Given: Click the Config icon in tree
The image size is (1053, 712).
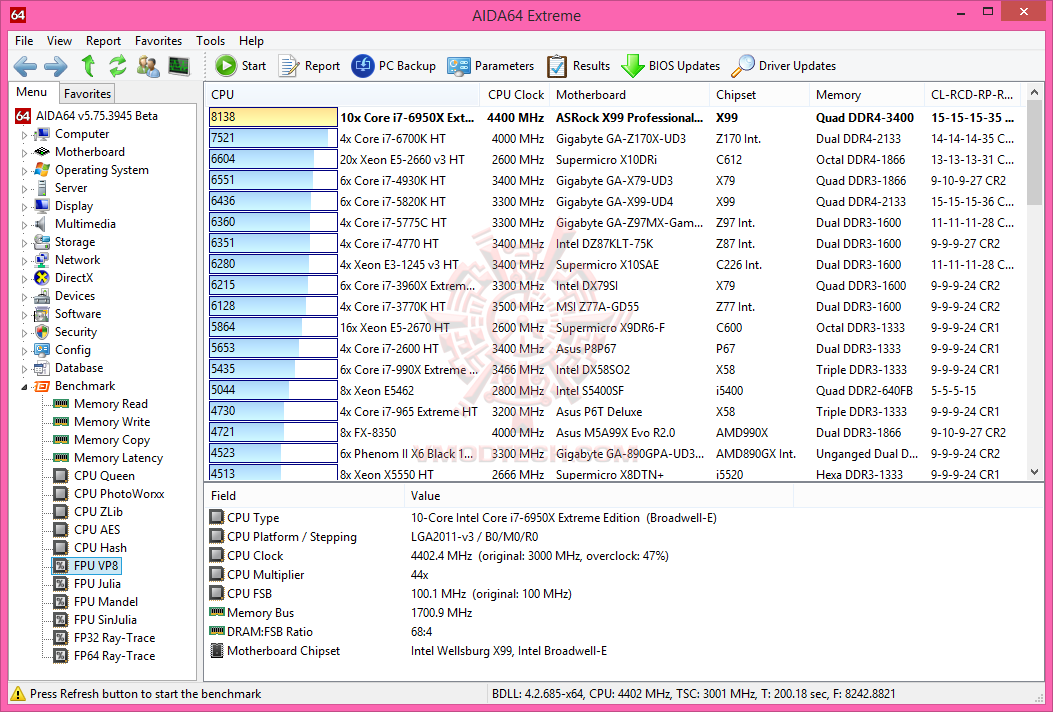Looking at the screenshot, I should click(42, 350).
